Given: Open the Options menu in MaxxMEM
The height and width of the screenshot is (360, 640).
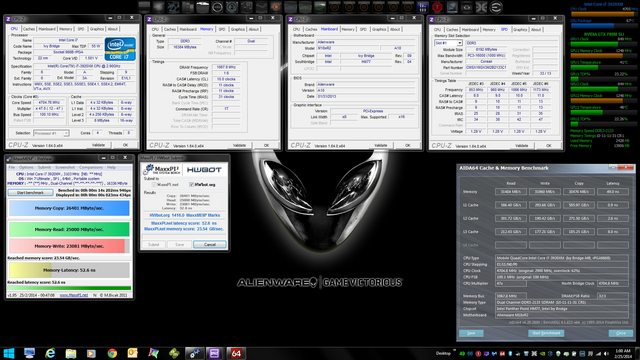Looking at the screenshot, I should [x=26, y=167].
